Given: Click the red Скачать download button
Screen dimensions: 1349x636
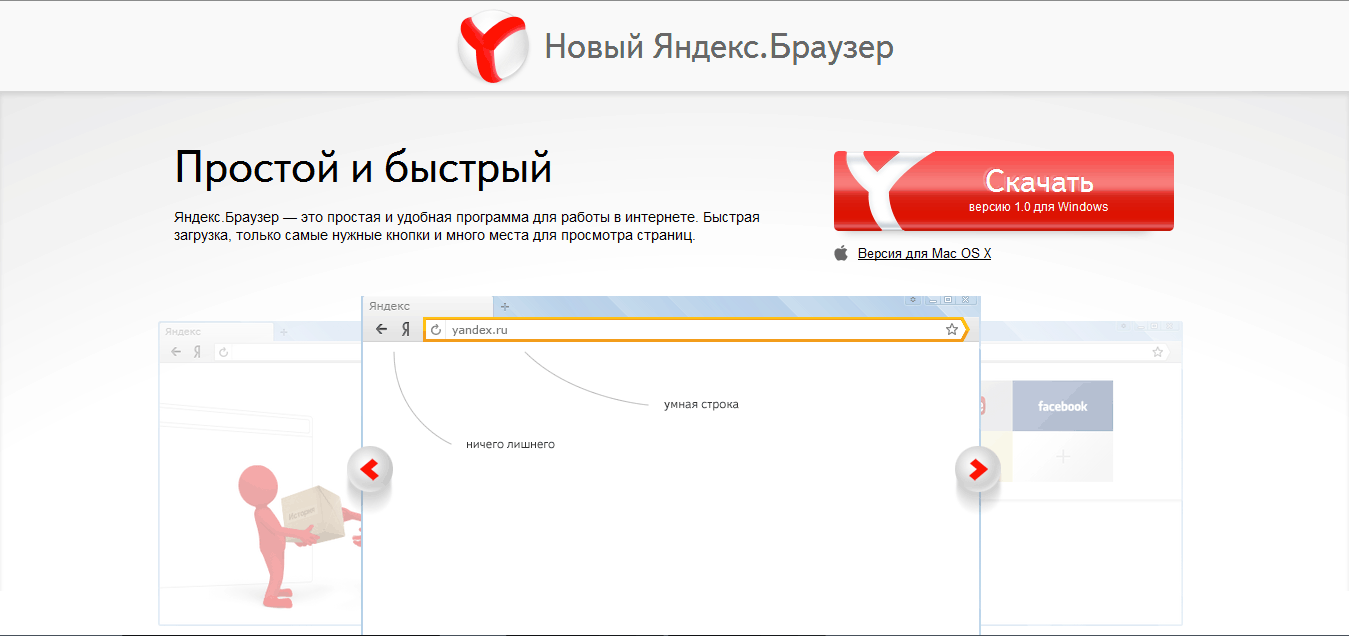Looking at the screenshot, I should (x=1004, y=191).
